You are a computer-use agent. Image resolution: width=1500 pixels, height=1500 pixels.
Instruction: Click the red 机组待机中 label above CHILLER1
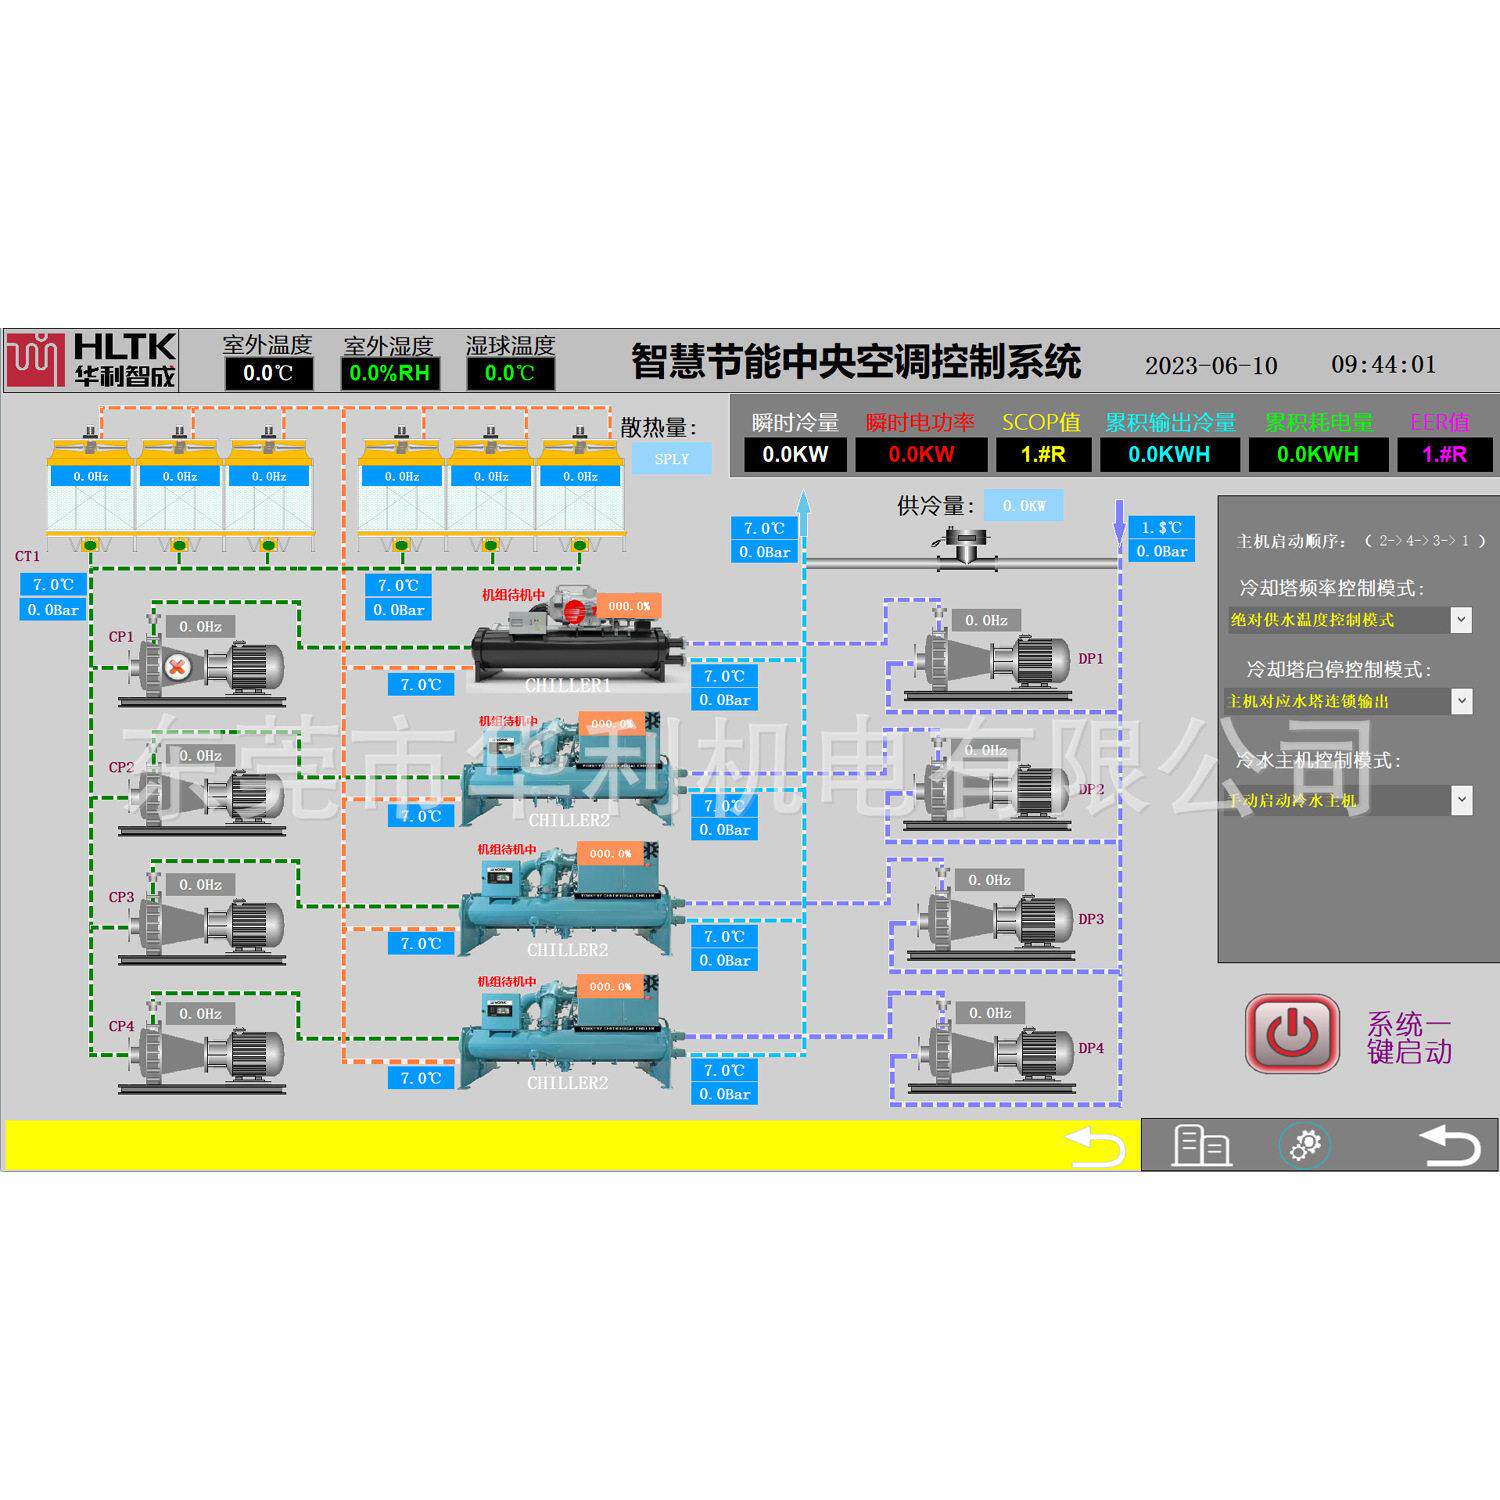coord(513,595)
